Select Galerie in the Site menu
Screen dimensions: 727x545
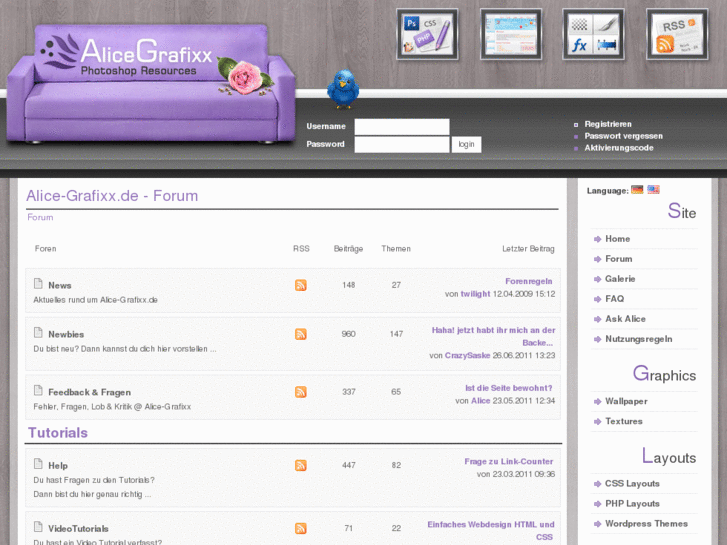click(620, 279)
